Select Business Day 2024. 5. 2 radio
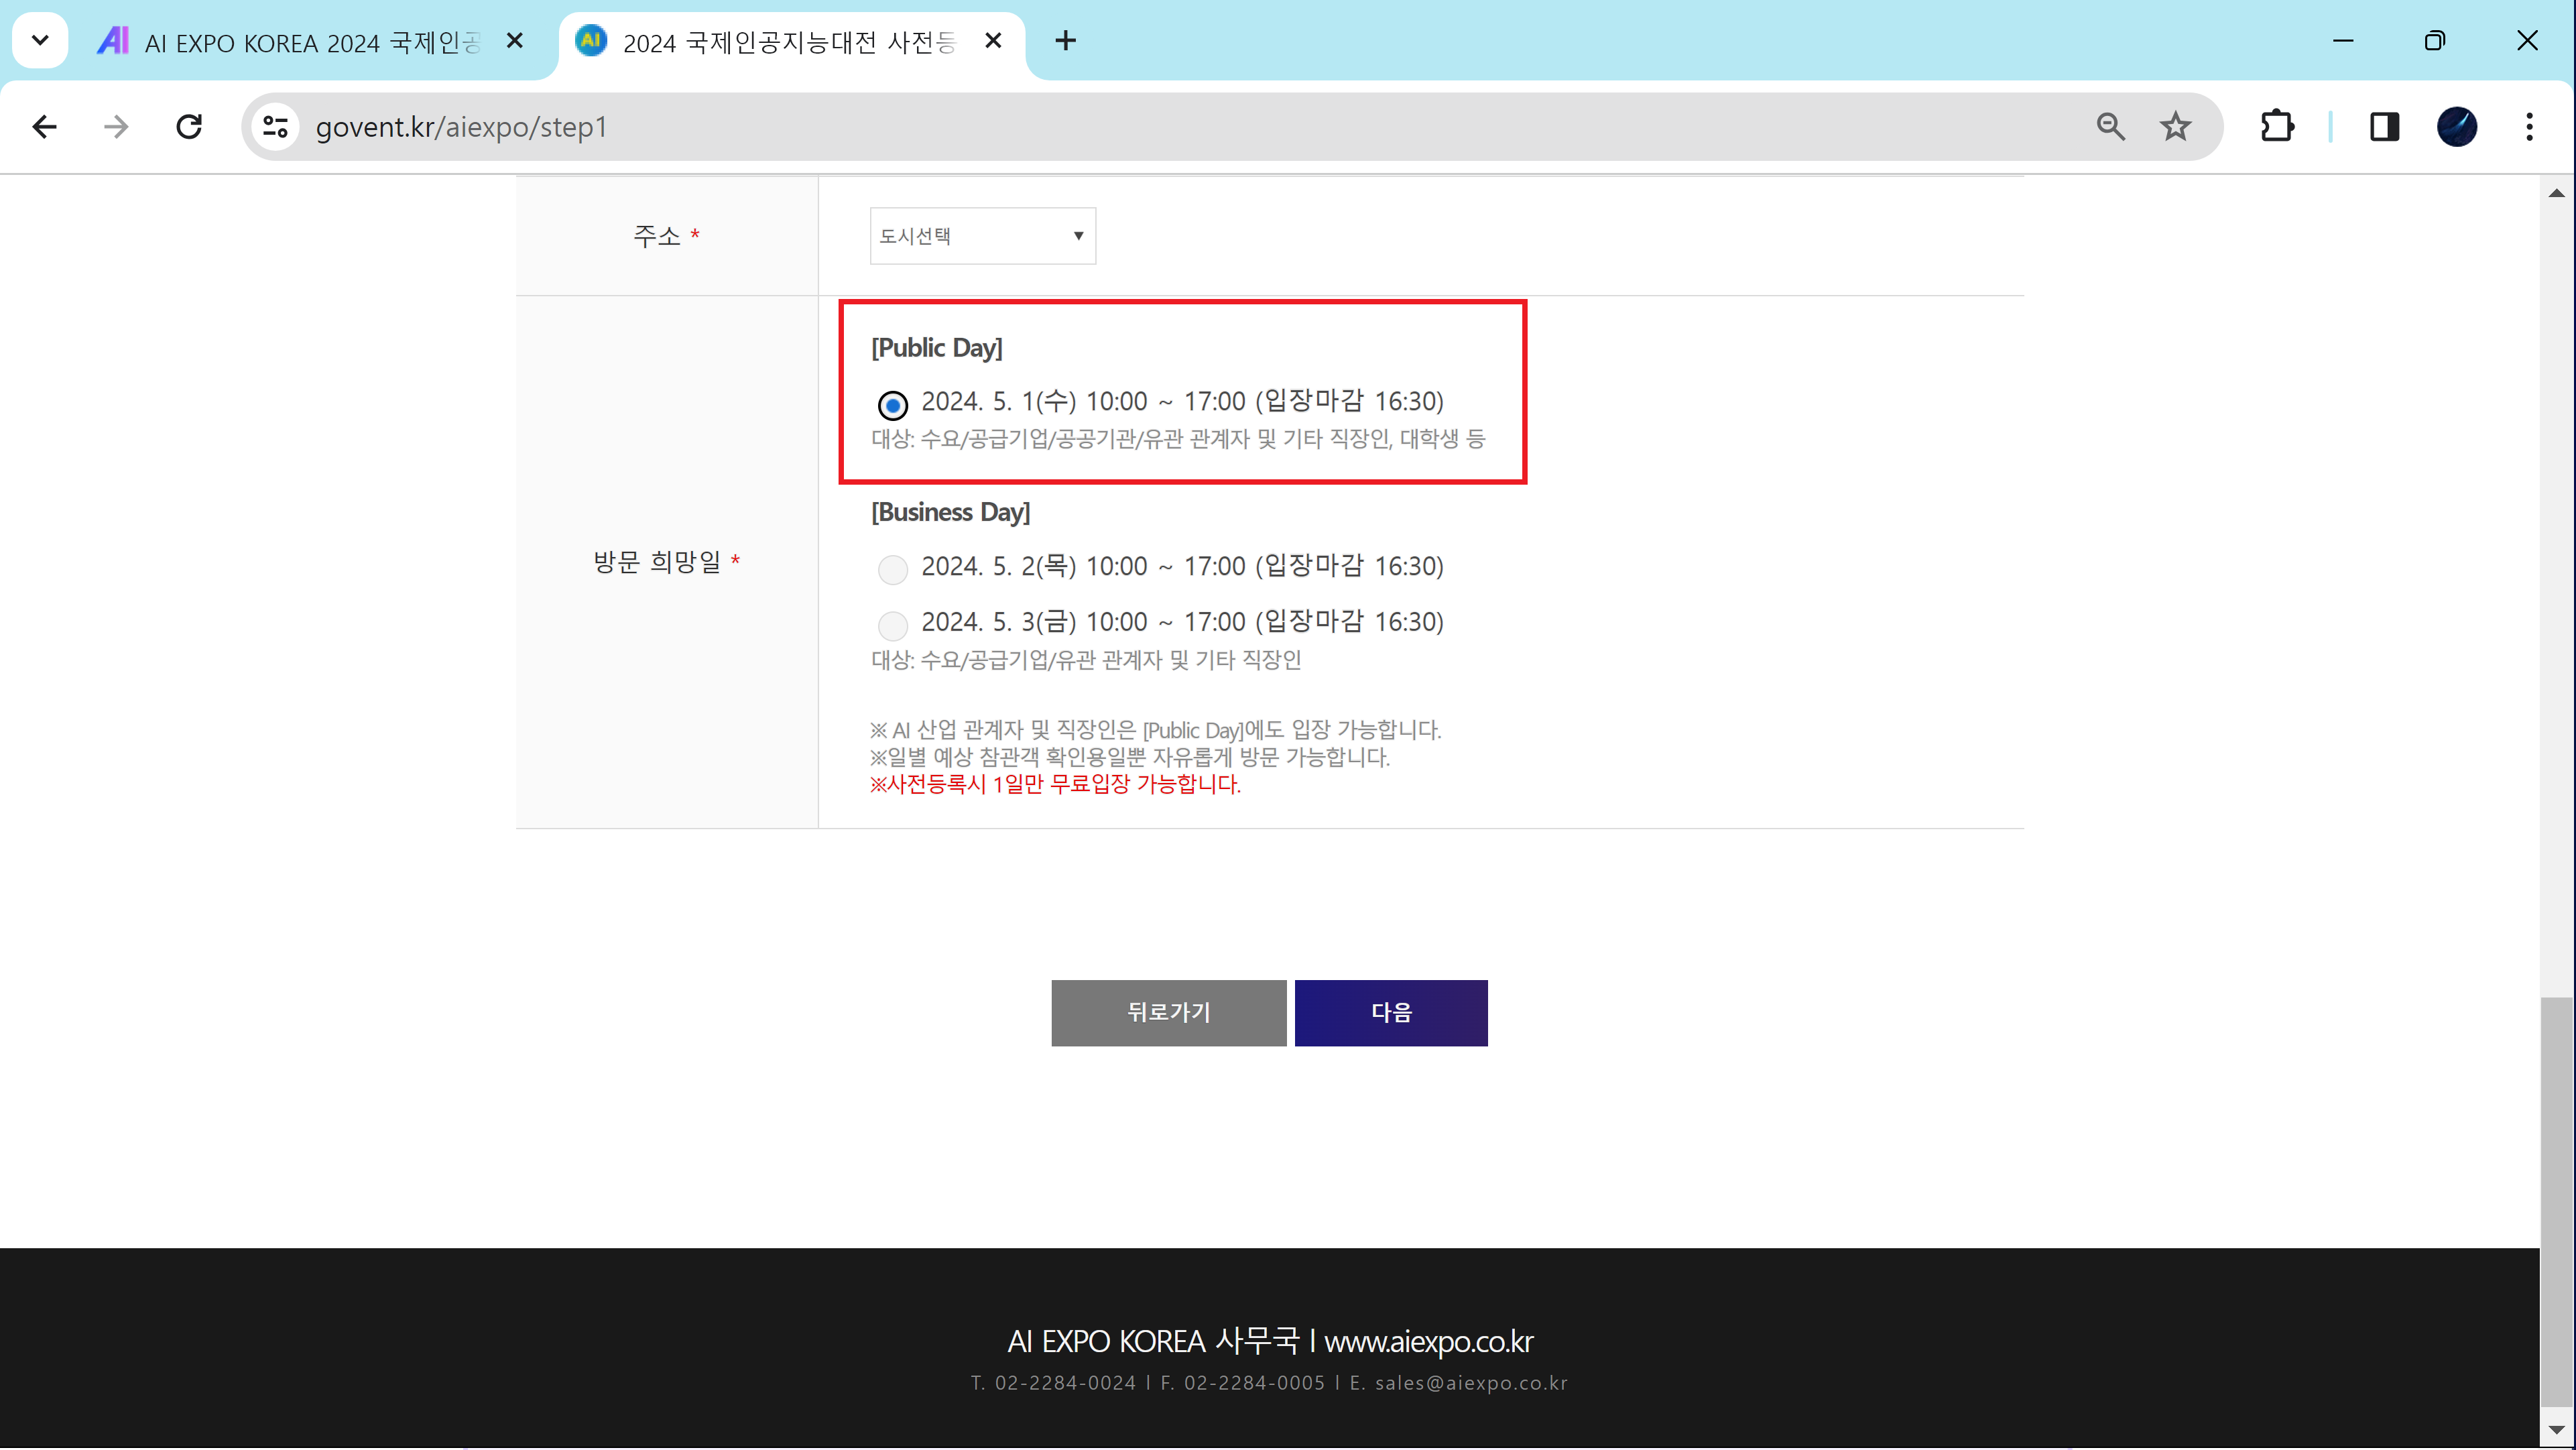 pyautogui.click(x=892, y=570)
